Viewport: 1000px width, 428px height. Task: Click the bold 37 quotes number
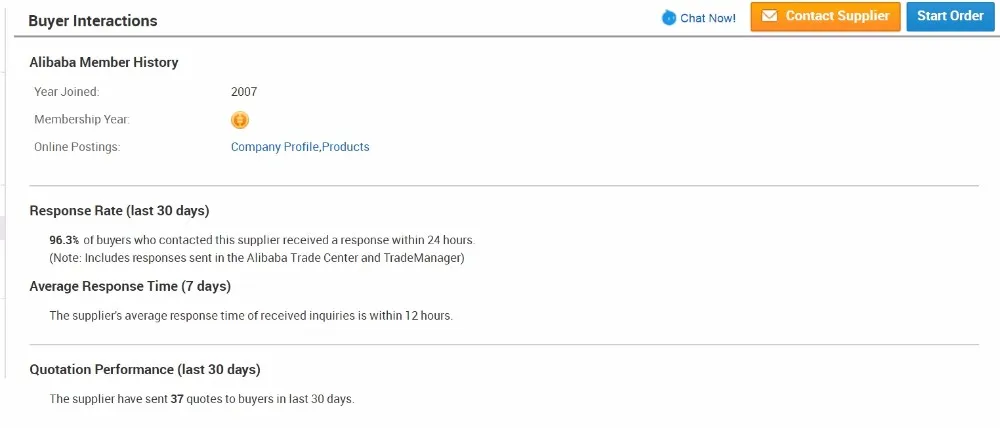tap(177, 399)
